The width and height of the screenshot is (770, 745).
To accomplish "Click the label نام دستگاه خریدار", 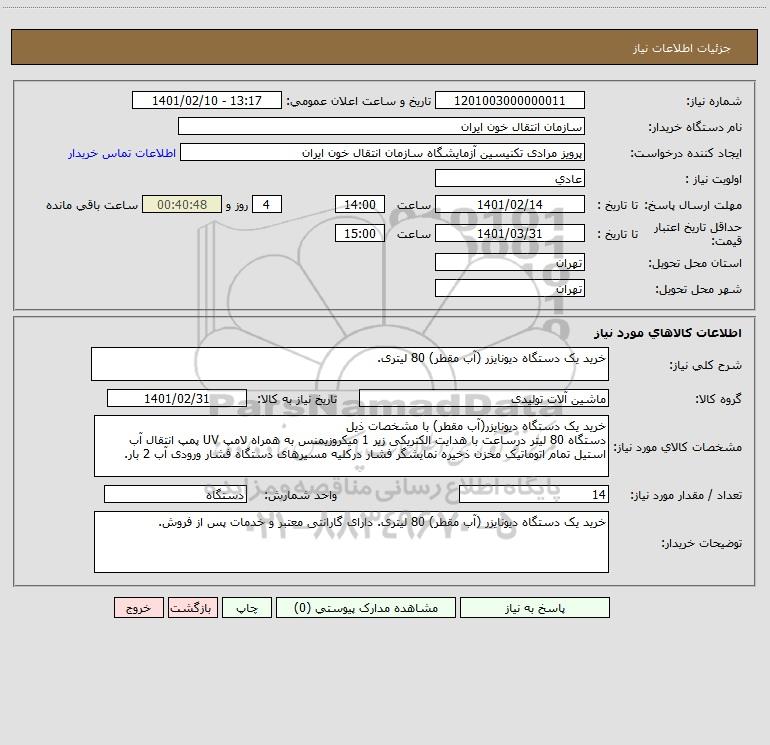I will click(x=695, y=127).
